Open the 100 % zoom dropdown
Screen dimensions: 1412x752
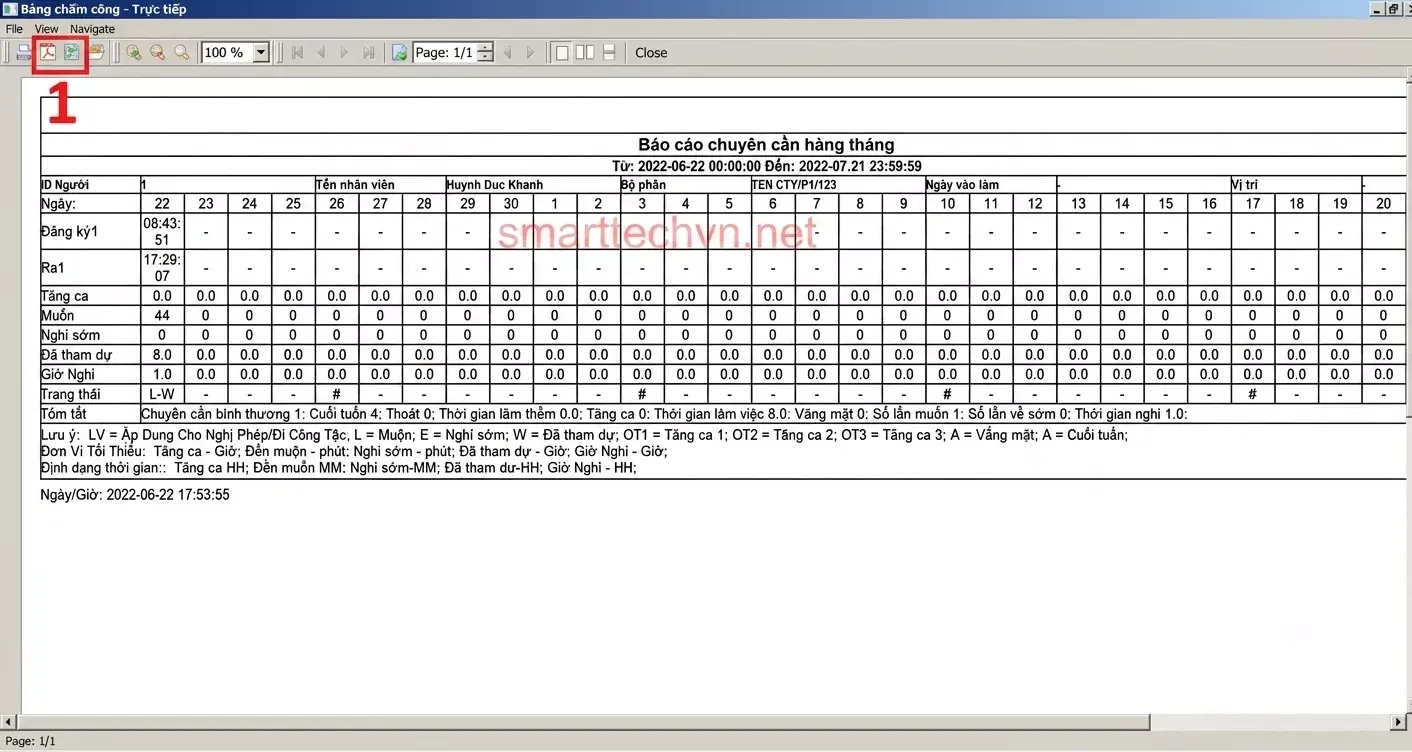coord(261,53)
